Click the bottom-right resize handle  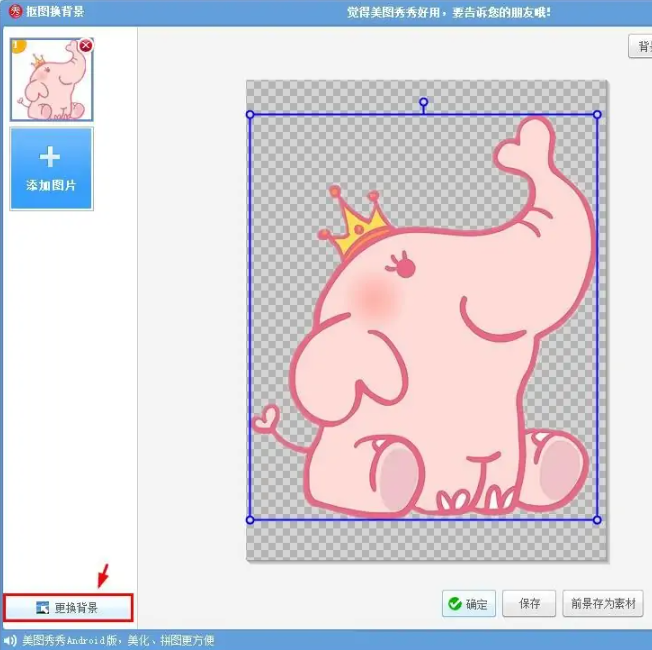tap(597, 520)
